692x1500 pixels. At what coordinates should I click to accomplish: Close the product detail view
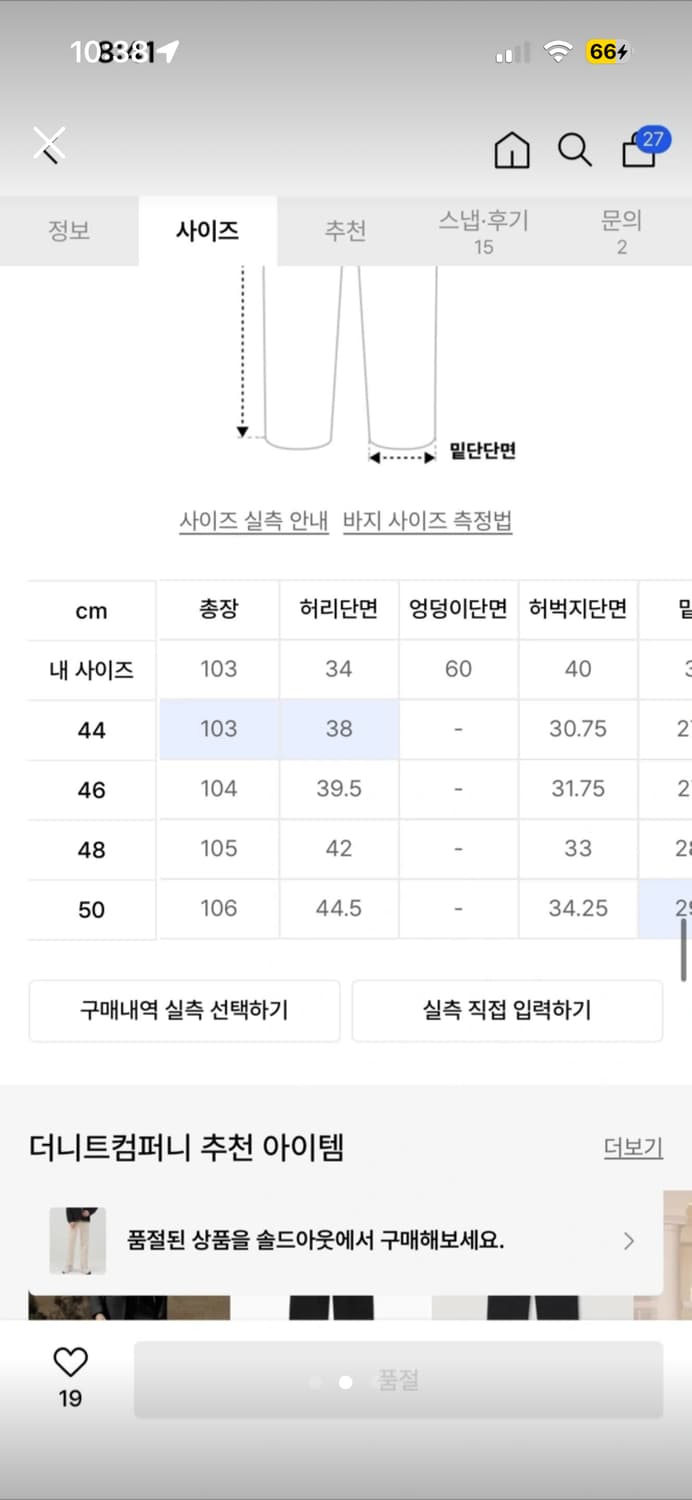[47, 143]
